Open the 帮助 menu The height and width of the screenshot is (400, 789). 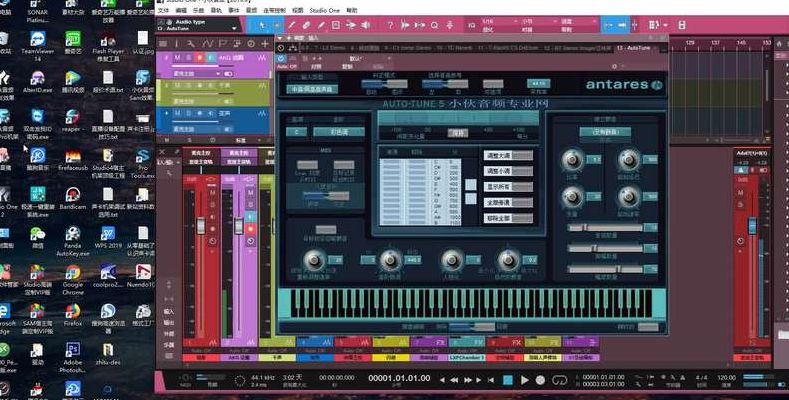tap(353, 10)
